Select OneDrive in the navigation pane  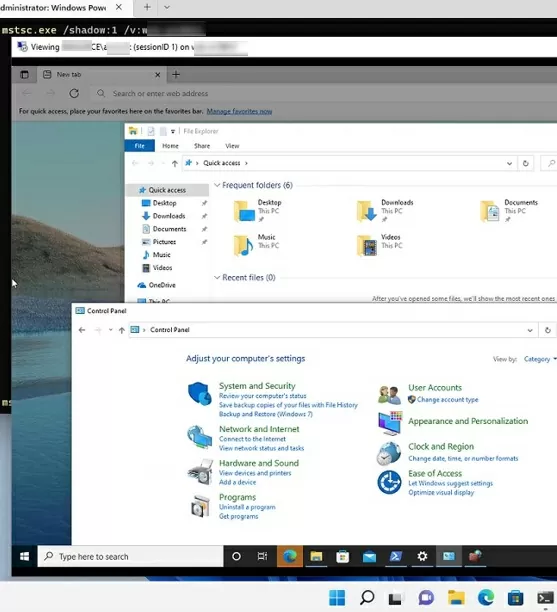click(162, 285)
